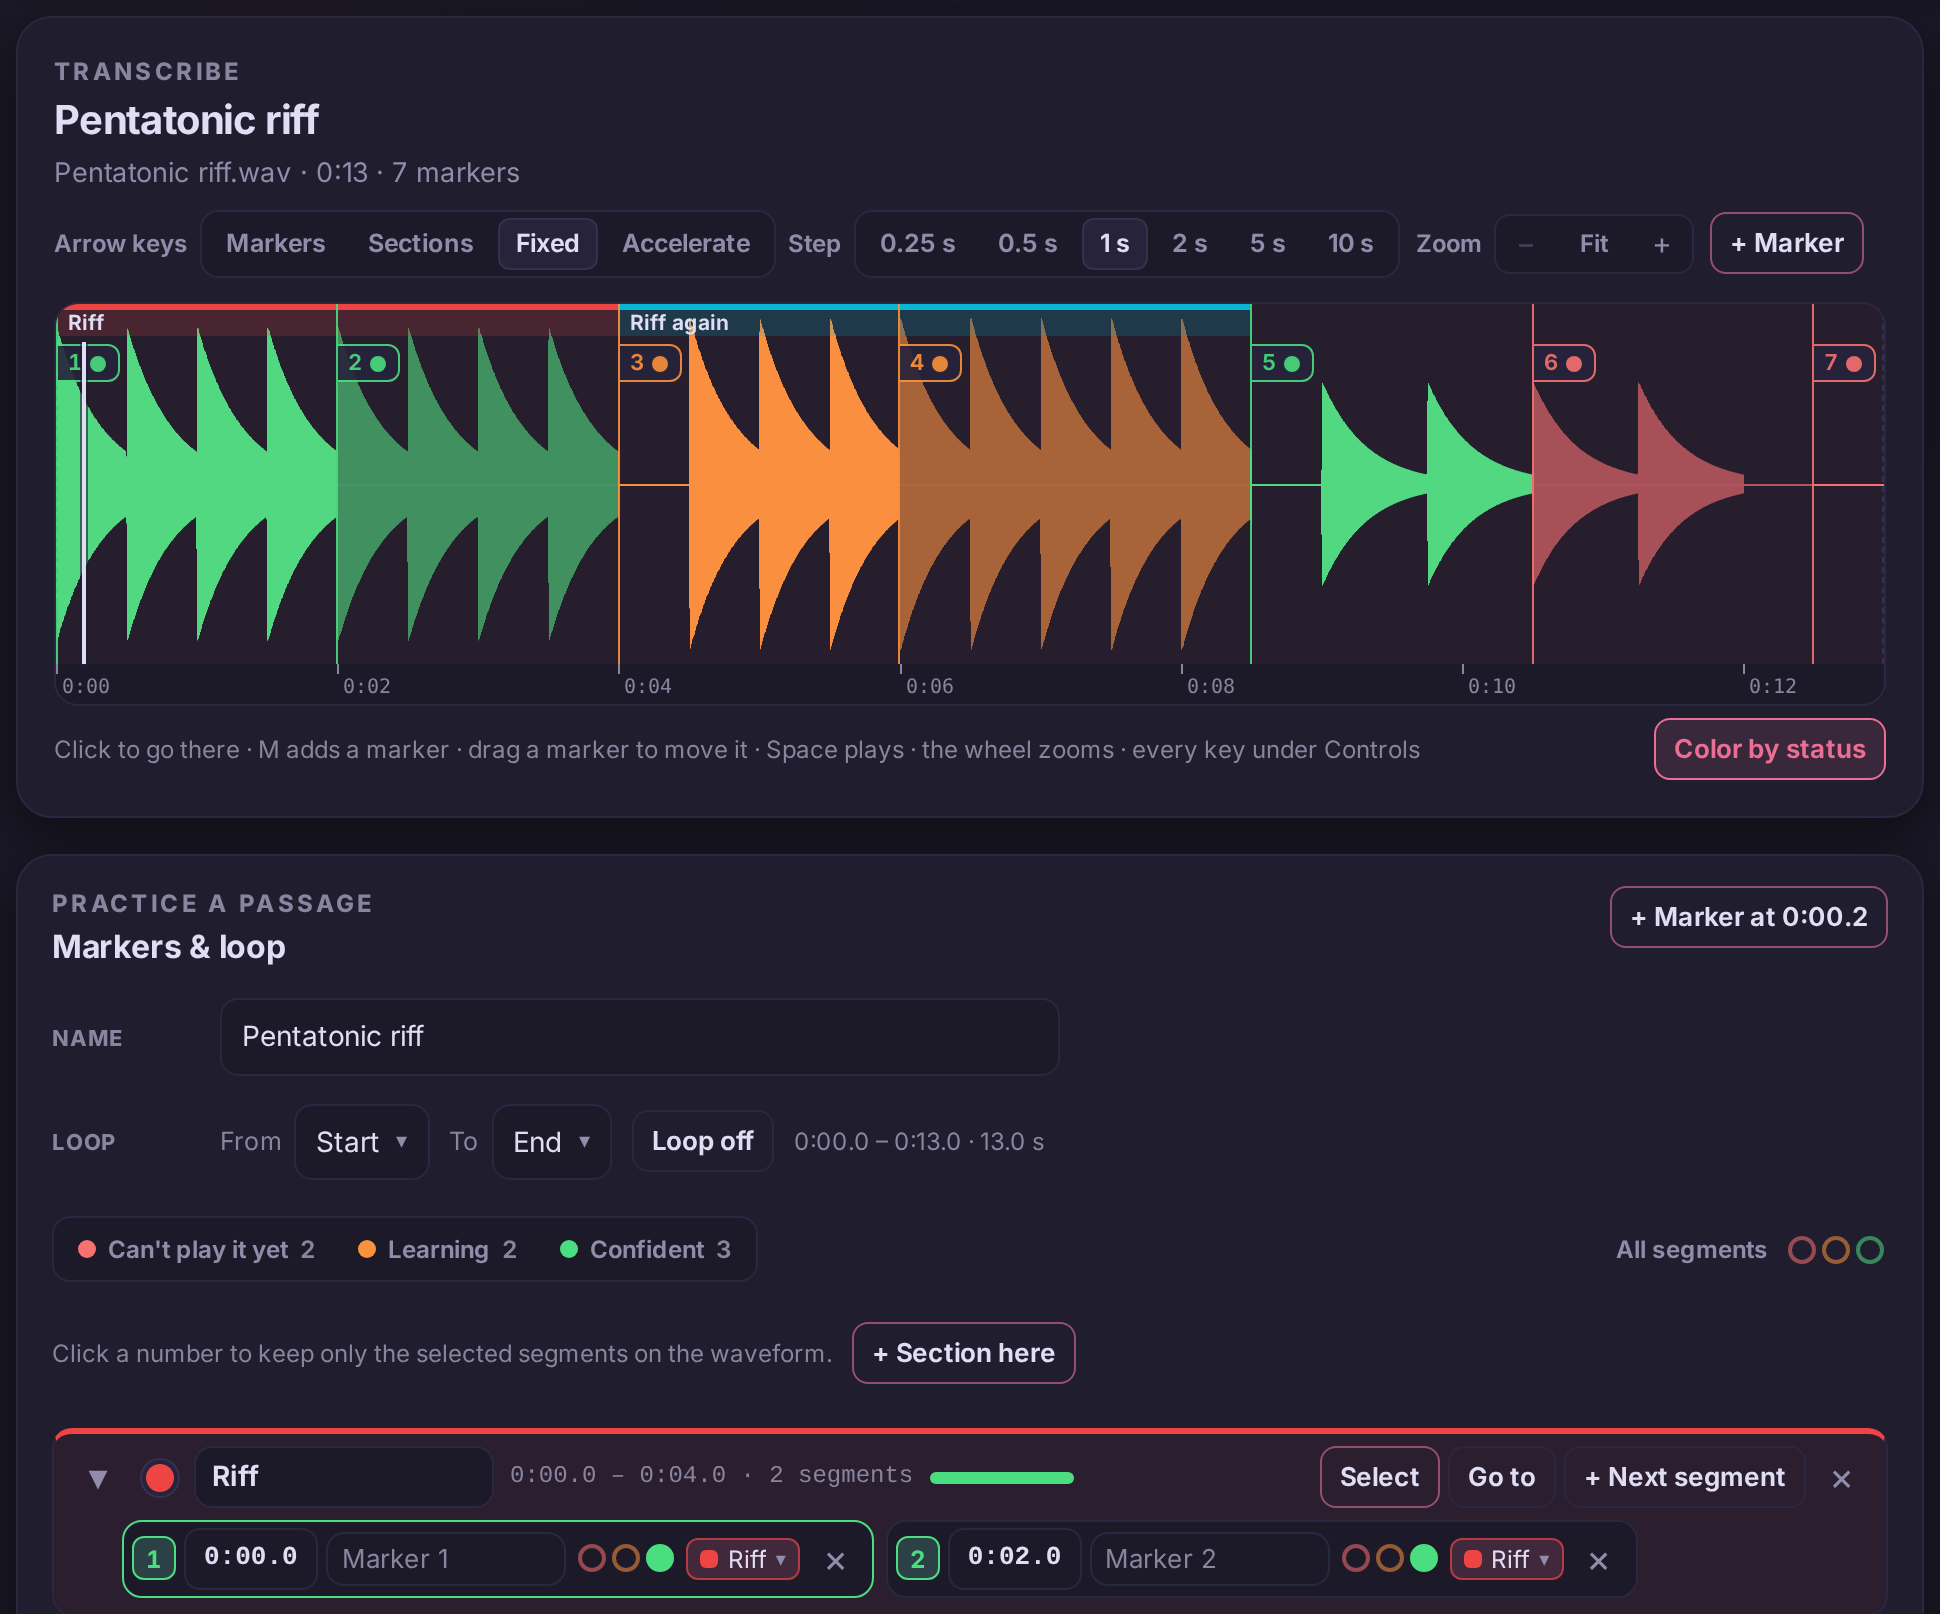Switch arrow keys mode to Sections
The image size is (1940, 1614).
coord(420,244)
